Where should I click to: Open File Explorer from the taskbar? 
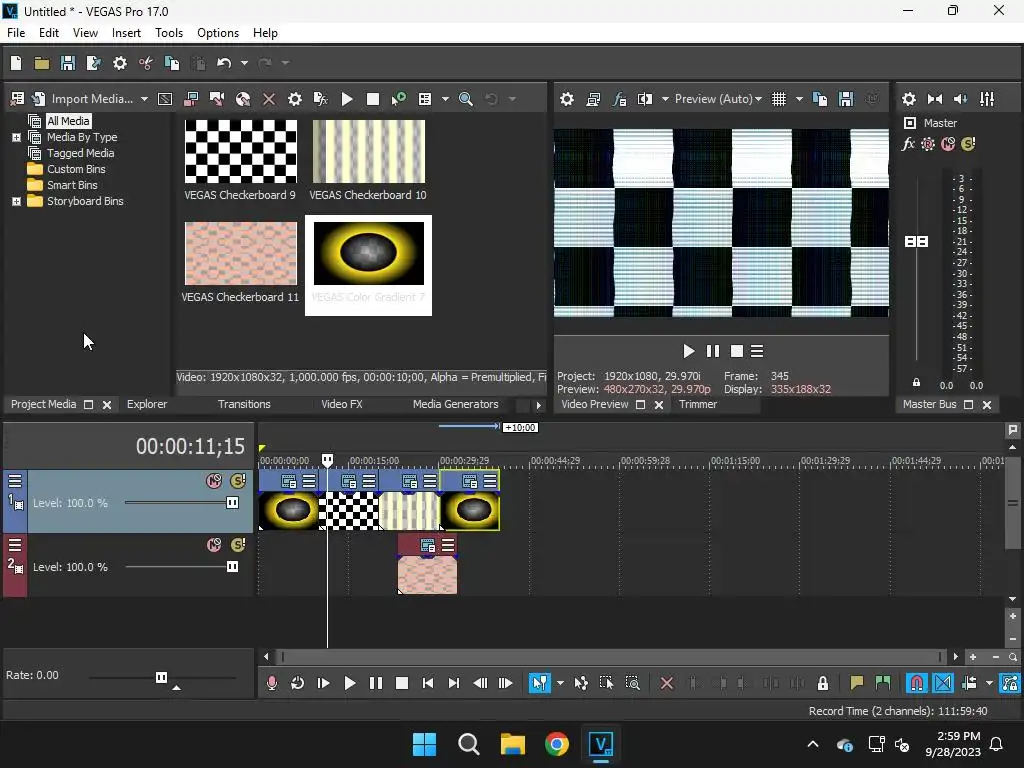pyautogui.click(x=513, y=744)
